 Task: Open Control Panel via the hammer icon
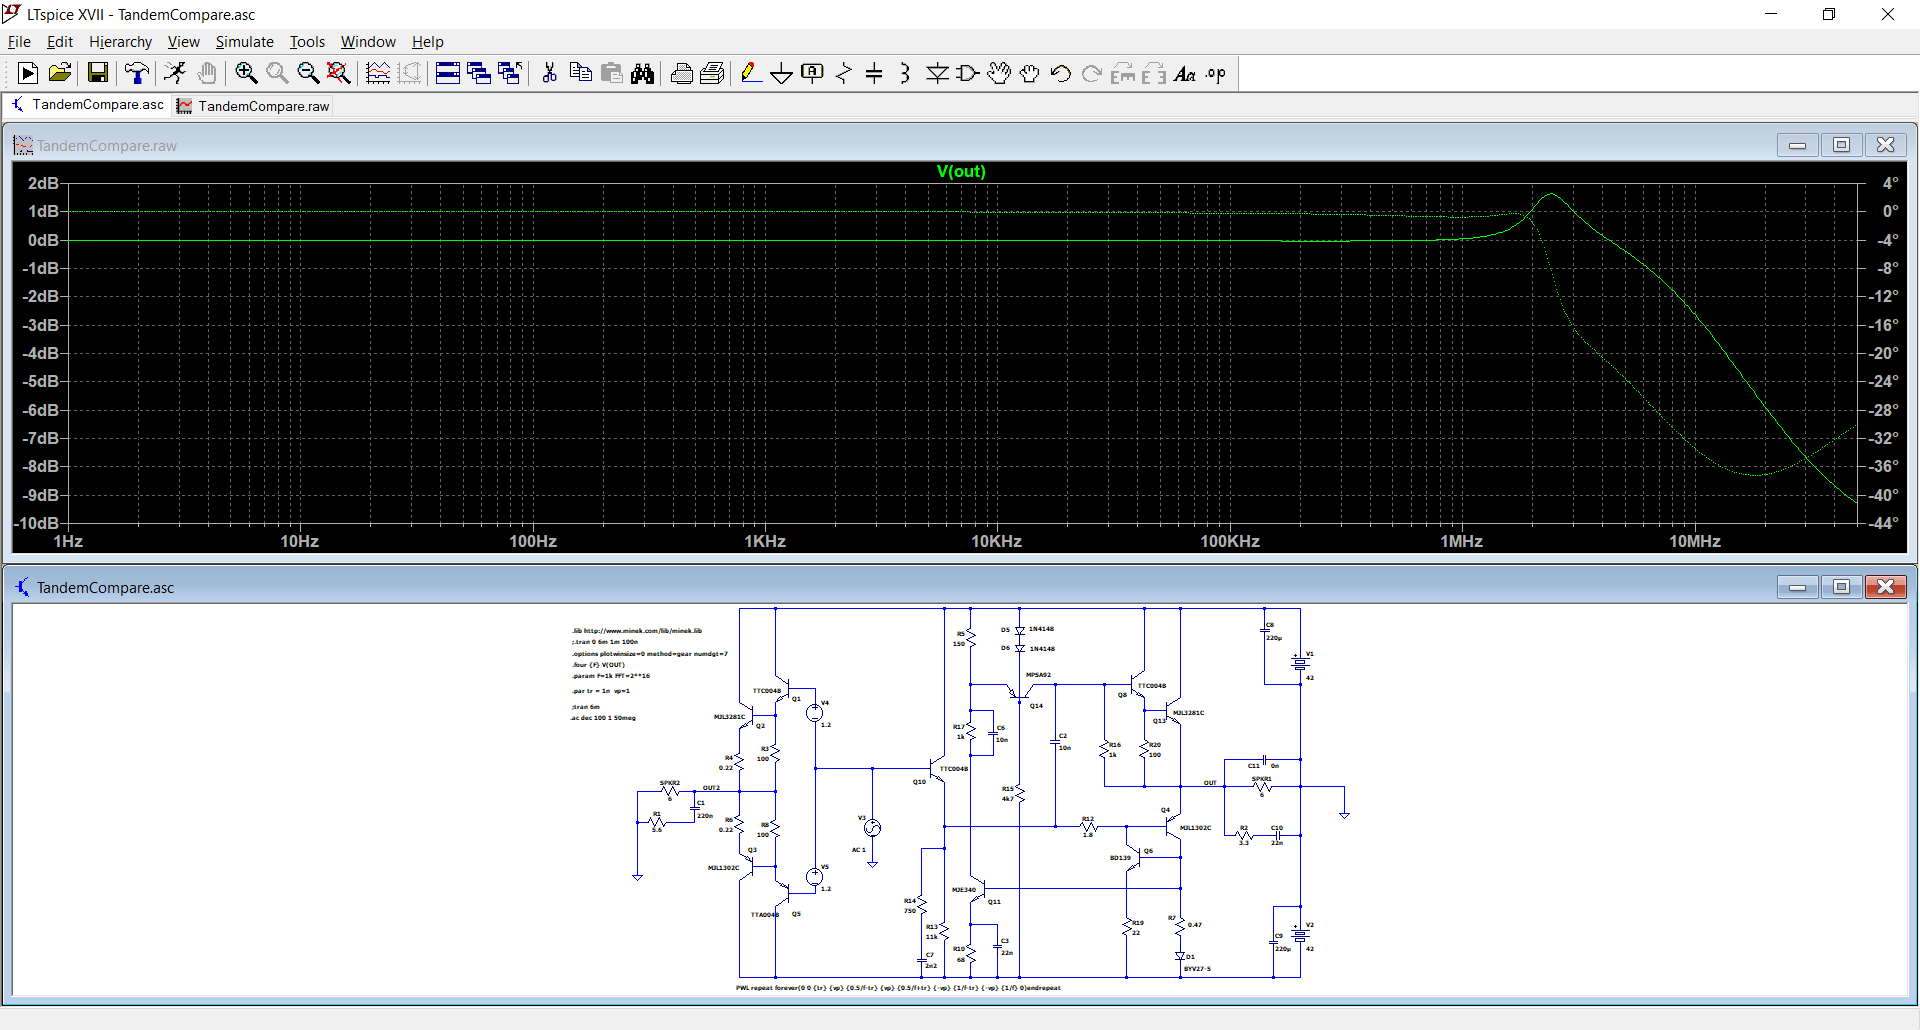click(x=137, y=73)
